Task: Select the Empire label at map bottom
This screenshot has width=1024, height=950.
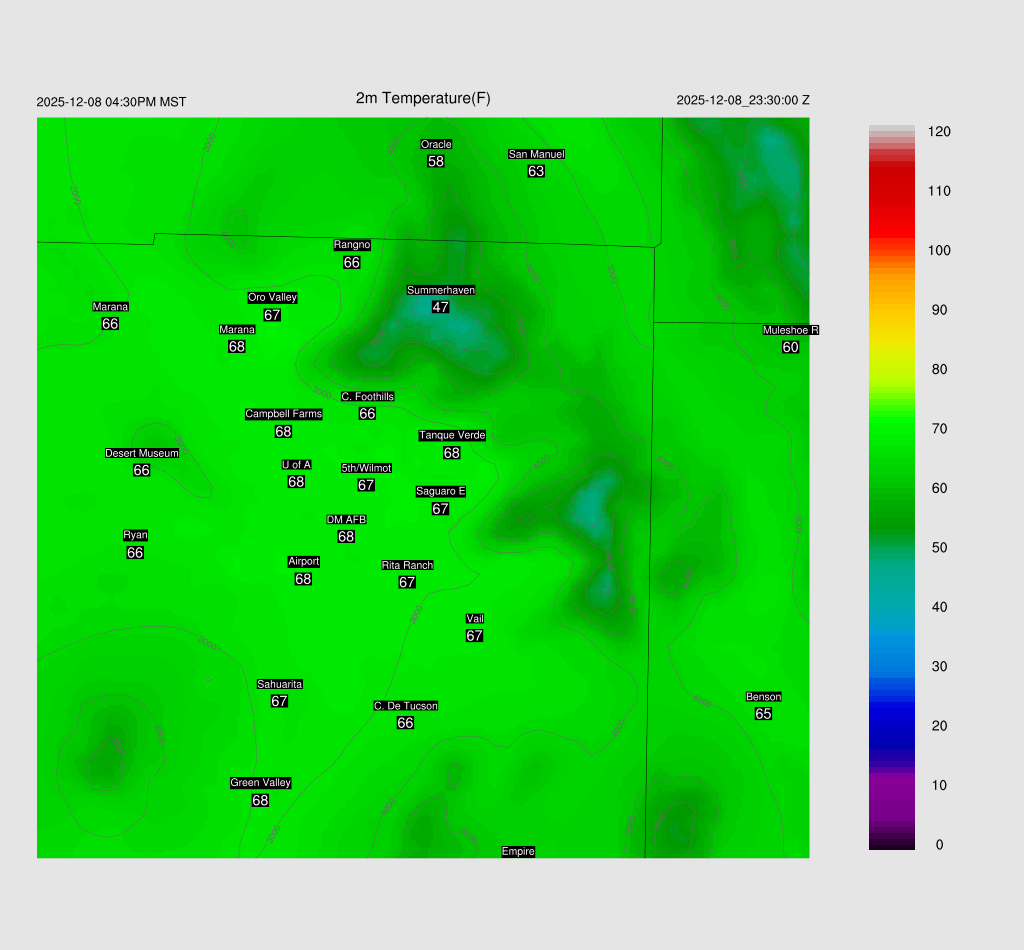Action: click(x=518, y=851)
